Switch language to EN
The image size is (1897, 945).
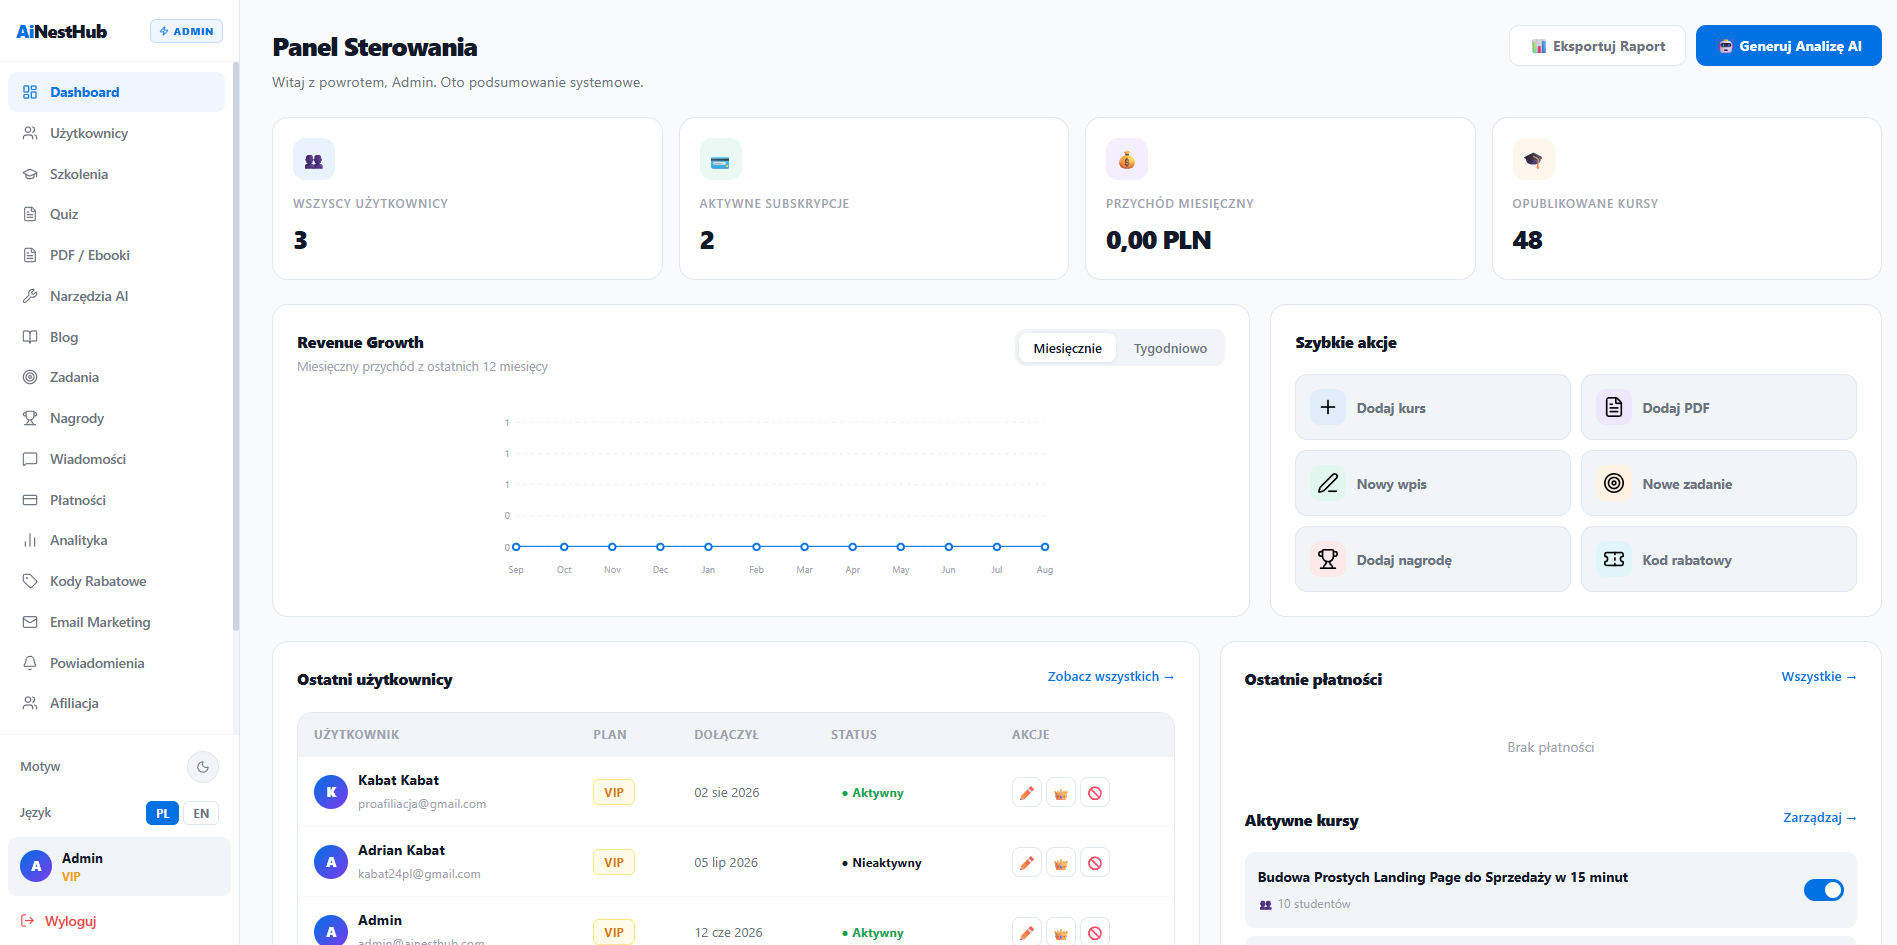(201, 813)
